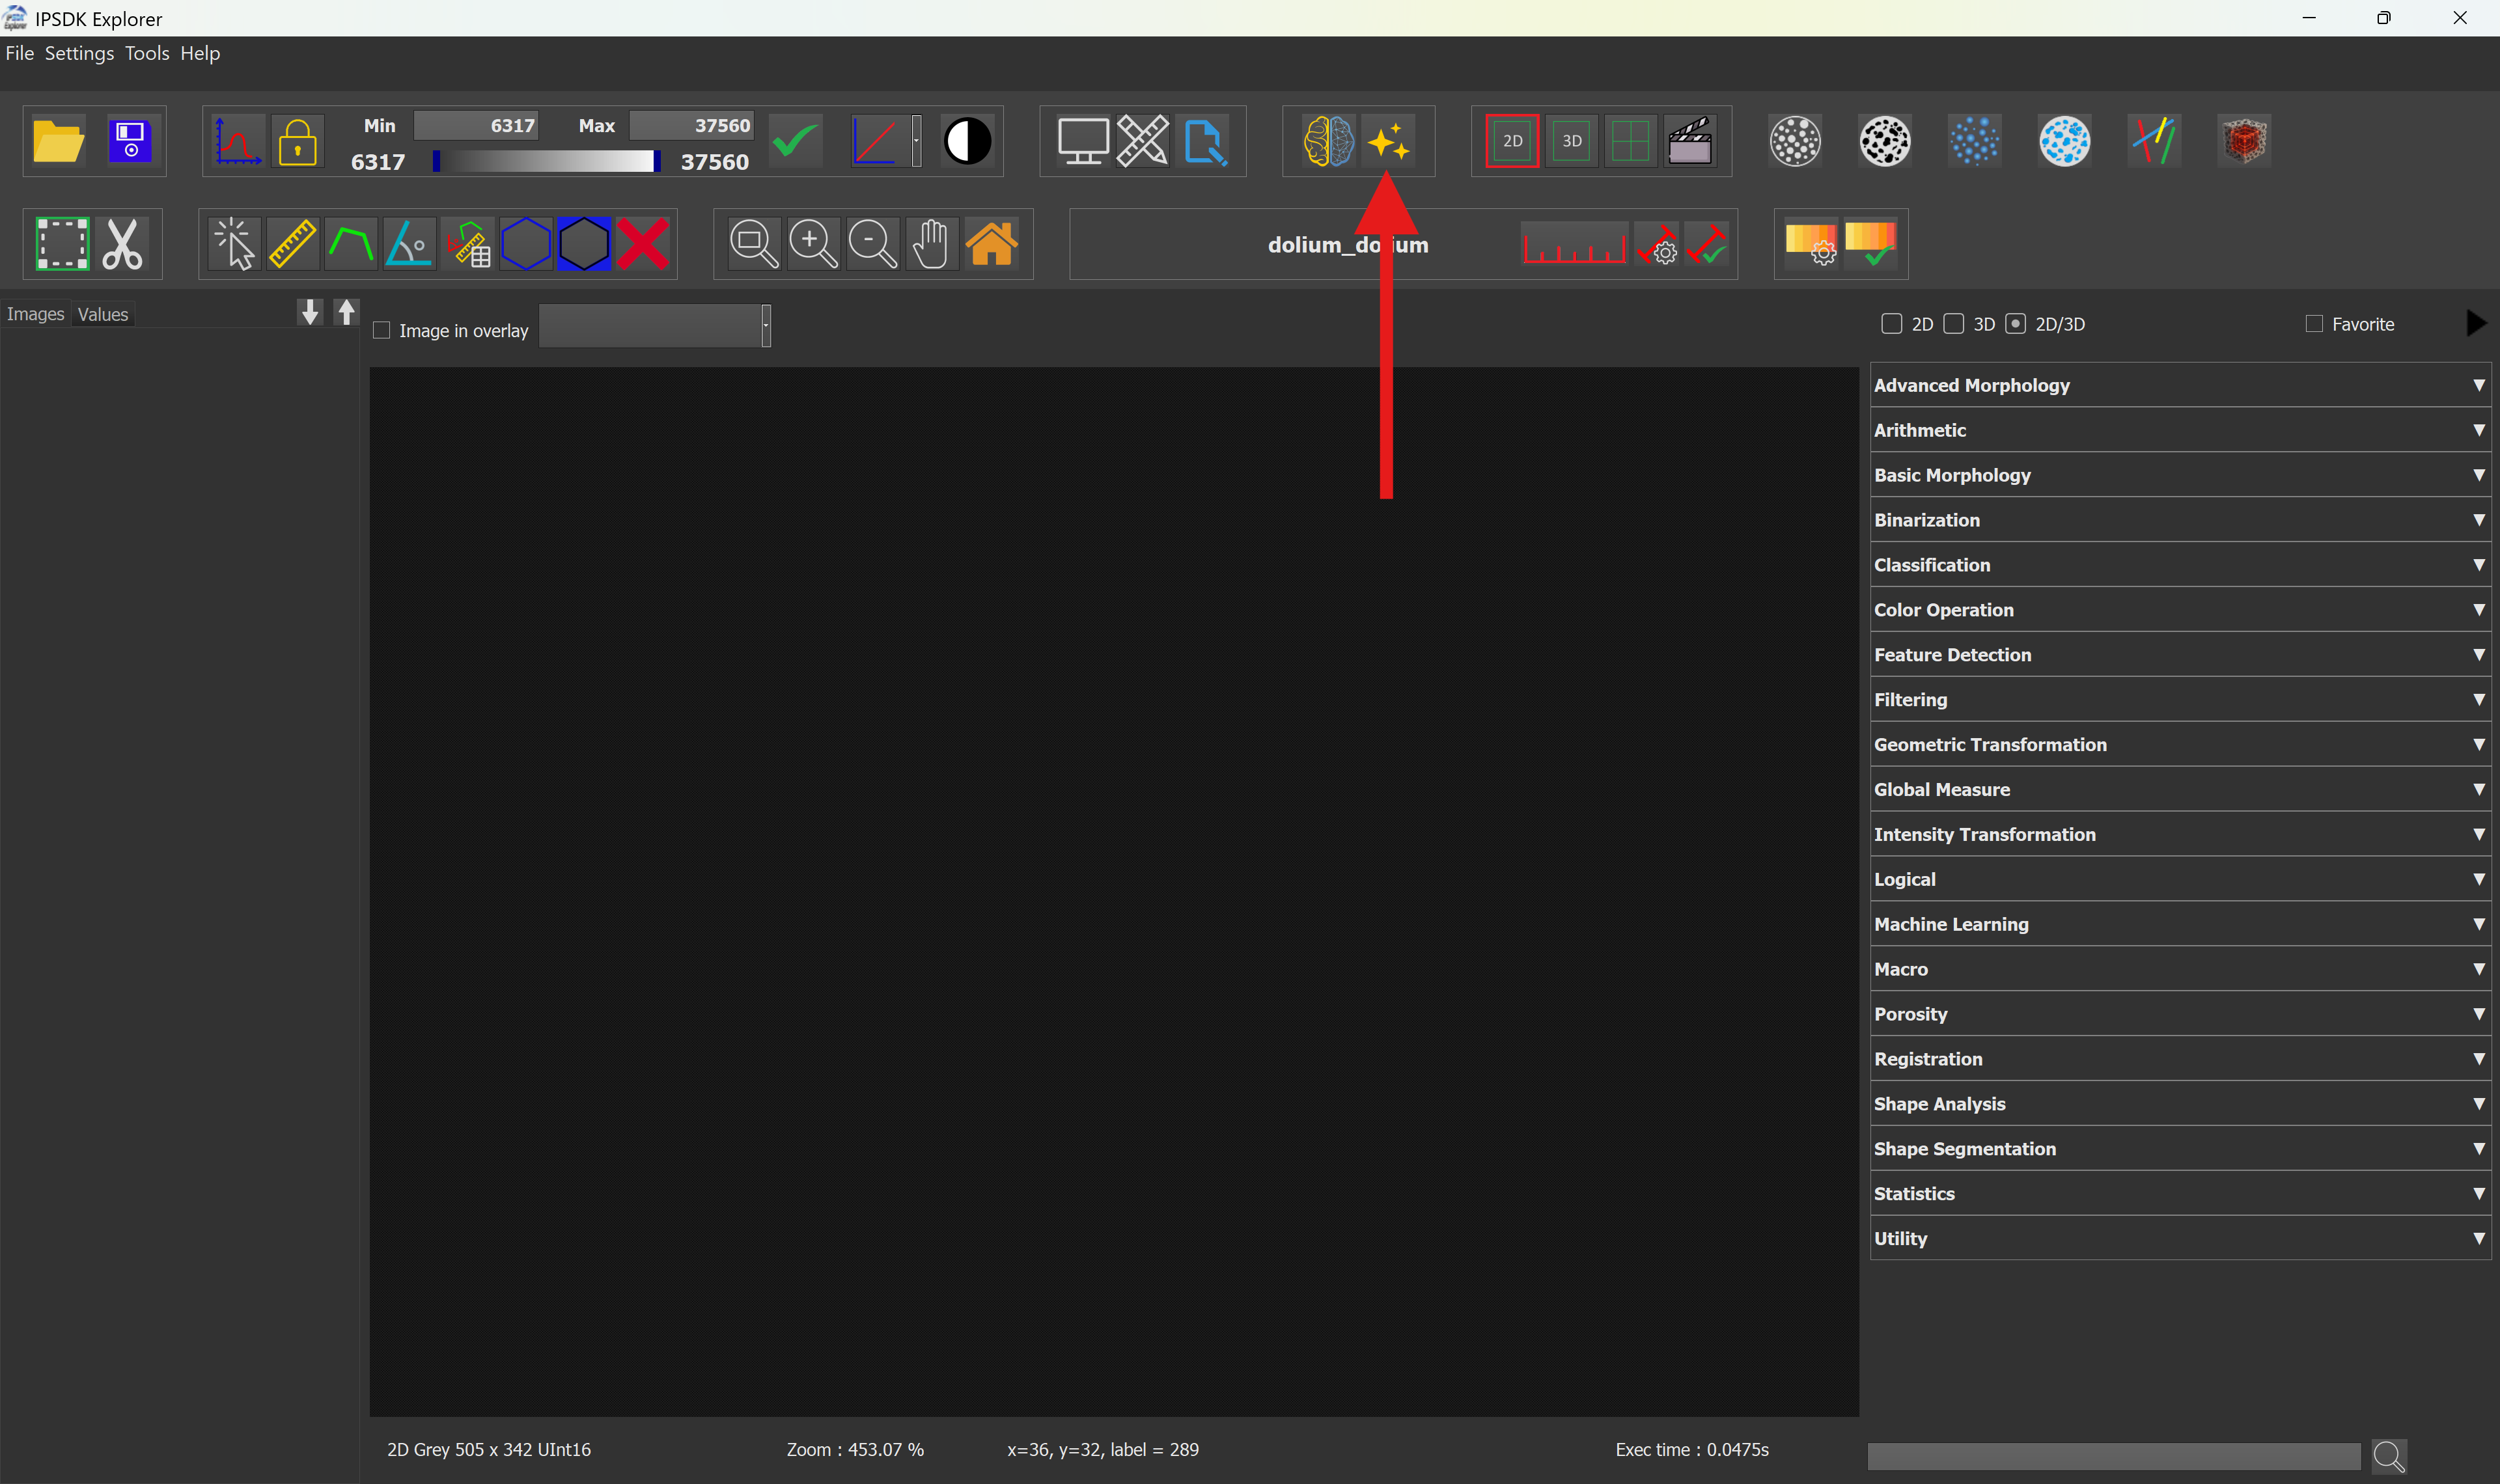Click the orange home reset view icon
This screenshot has height=1484, width=2500.
(991, 244)
